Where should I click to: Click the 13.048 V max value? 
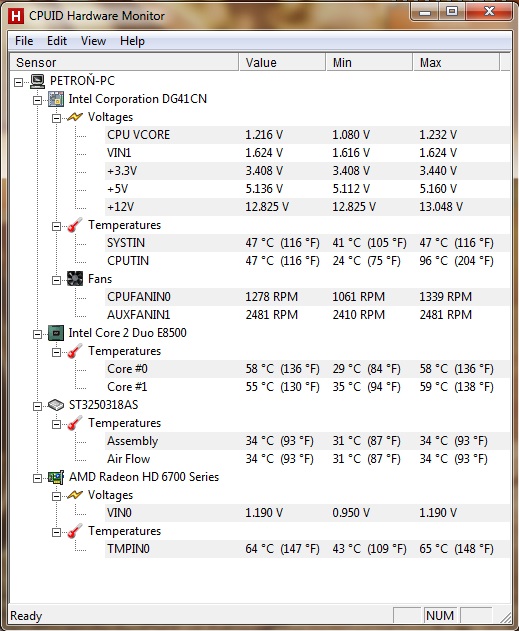[441, 207]
